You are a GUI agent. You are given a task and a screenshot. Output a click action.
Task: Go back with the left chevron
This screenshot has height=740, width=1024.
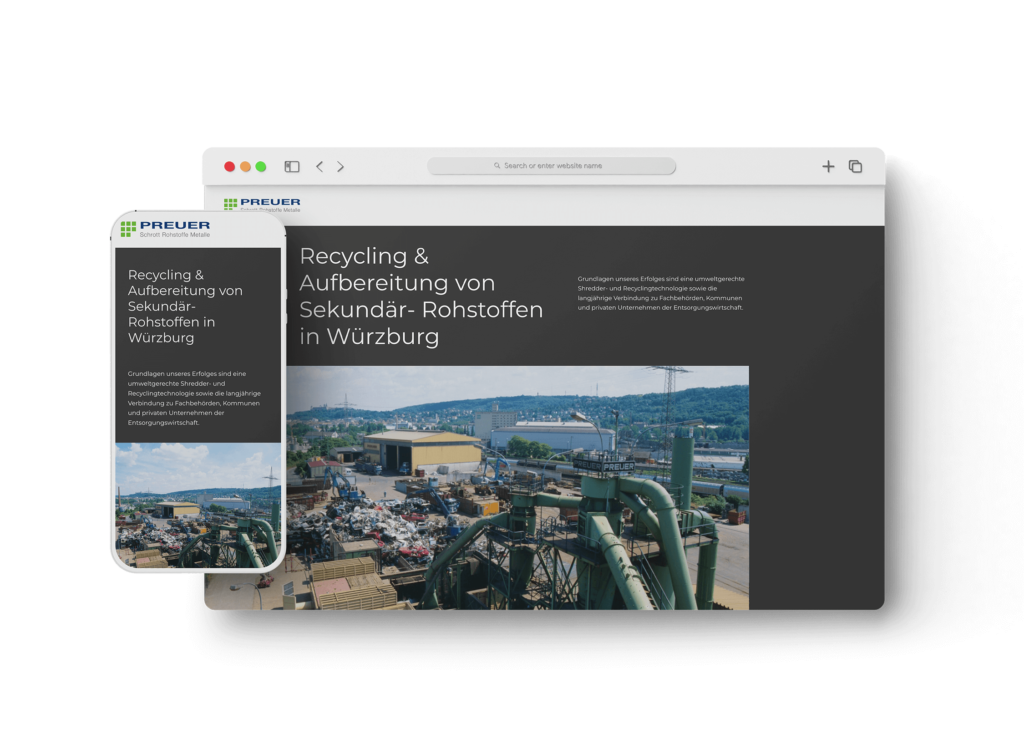tap(319, 167)
